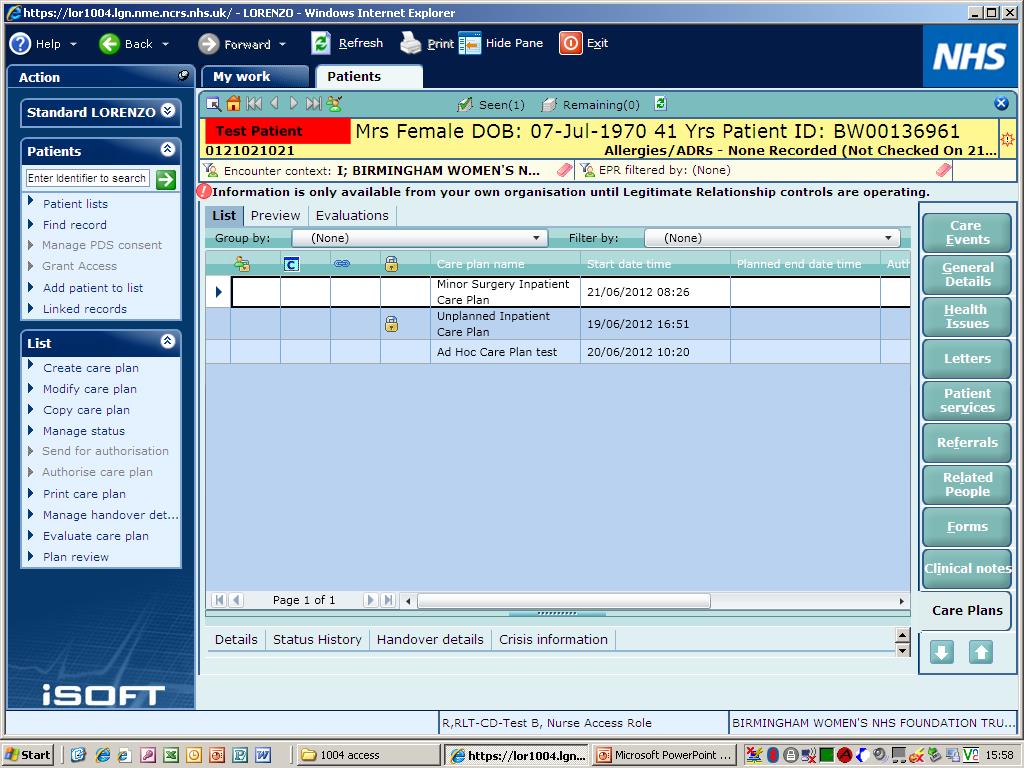Open the Health Issues side button

point(967,317)
